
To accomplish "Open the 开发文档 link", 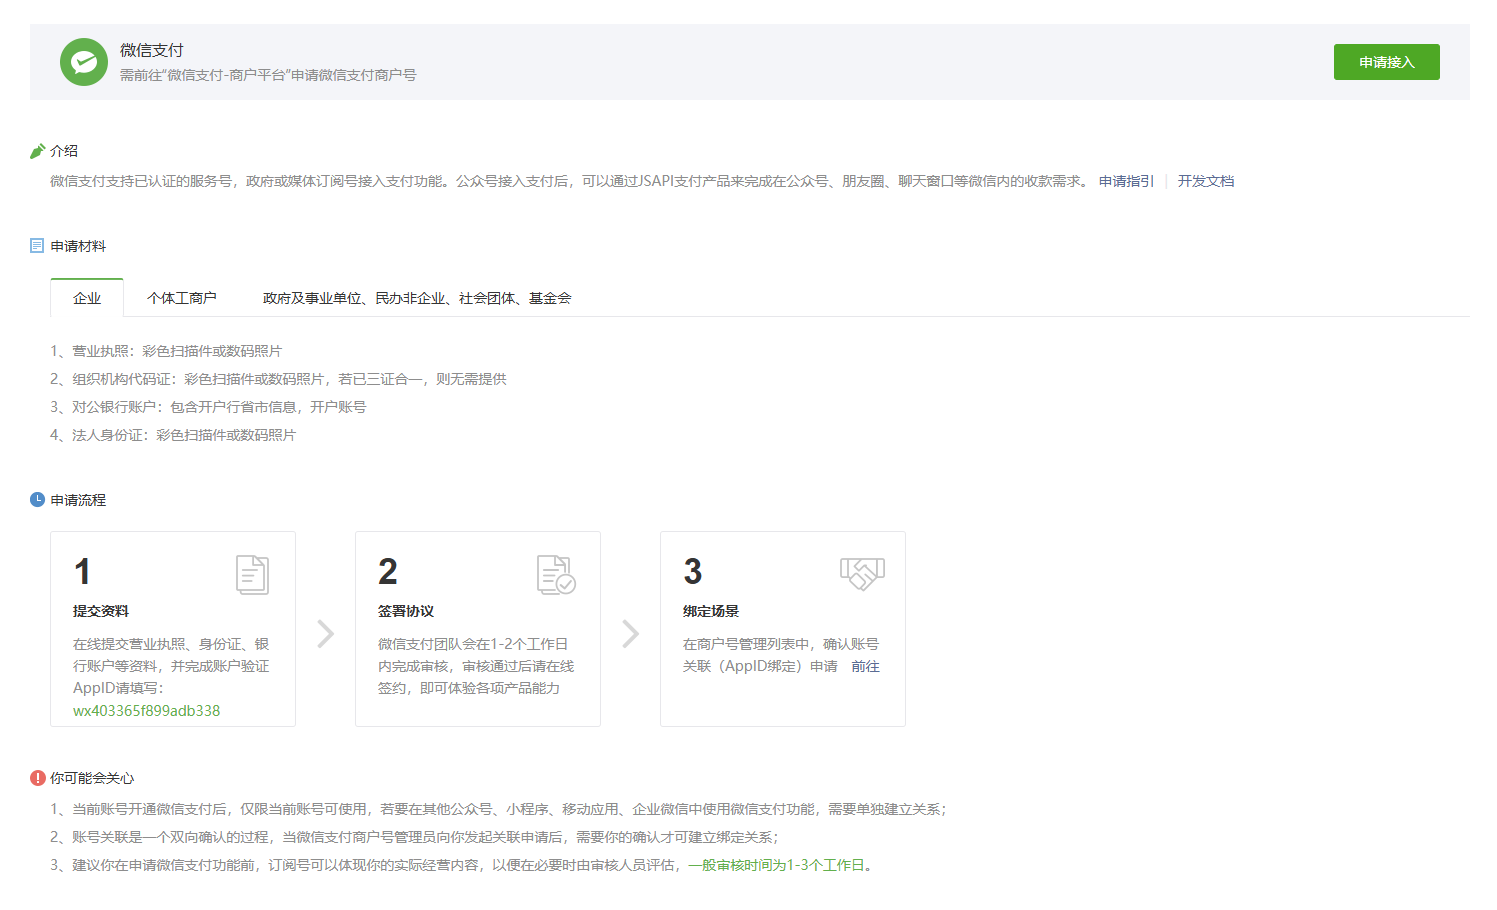I will point(1205,181).
